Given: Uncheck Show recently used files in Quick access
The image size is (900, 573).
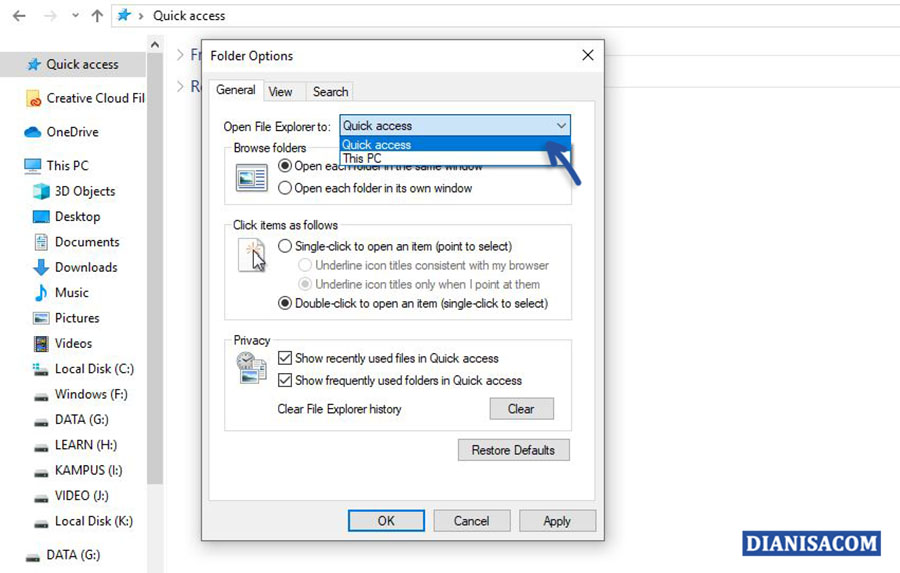Looking at the screenshot, I should 285,358.
